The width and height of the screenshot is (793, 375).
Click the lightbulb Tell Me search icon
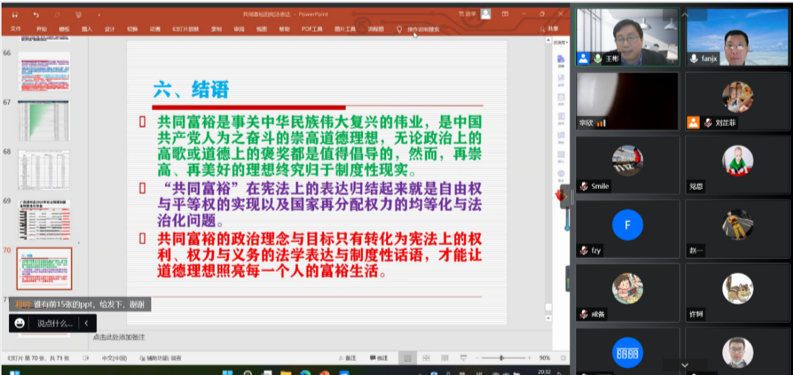coord(399,29)
